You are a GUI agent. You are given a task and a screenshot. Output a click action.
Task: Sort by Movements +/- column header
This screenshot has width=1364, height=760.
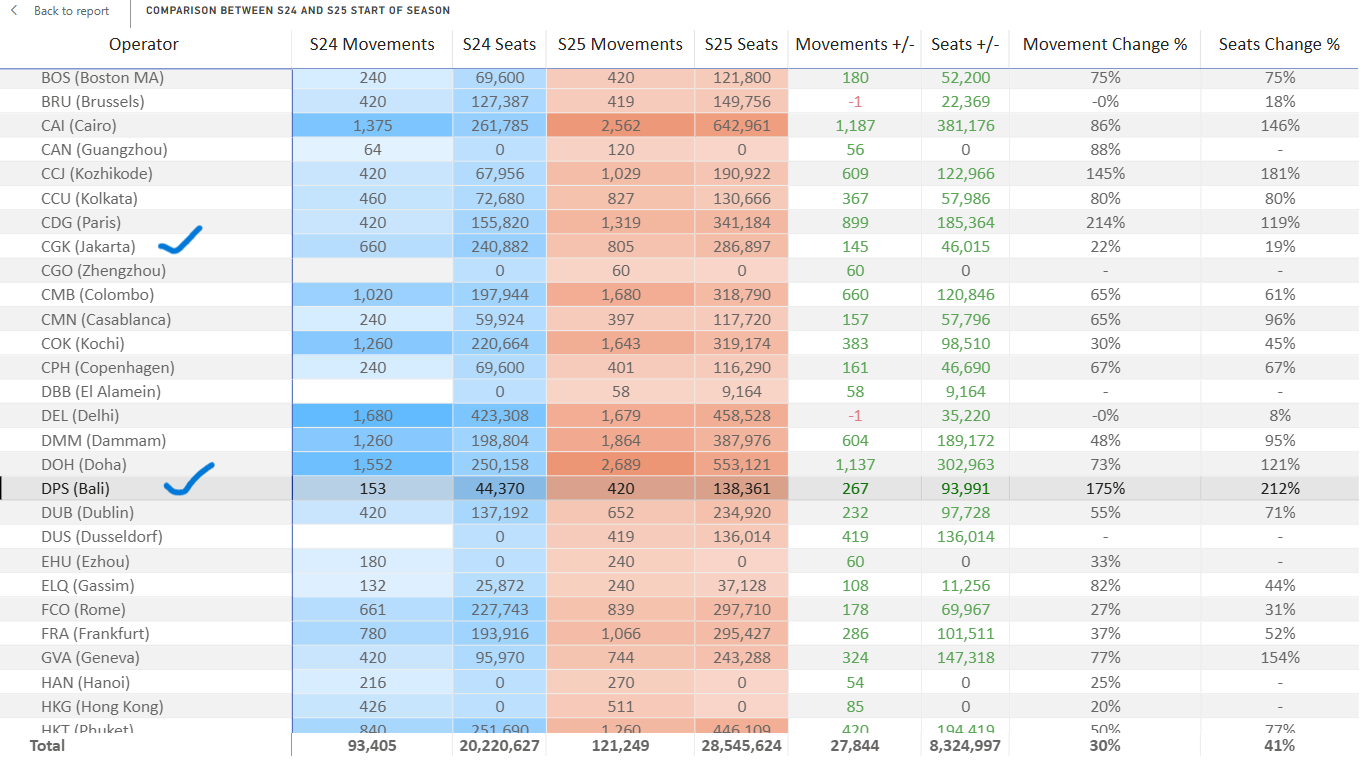pos(855,44)
